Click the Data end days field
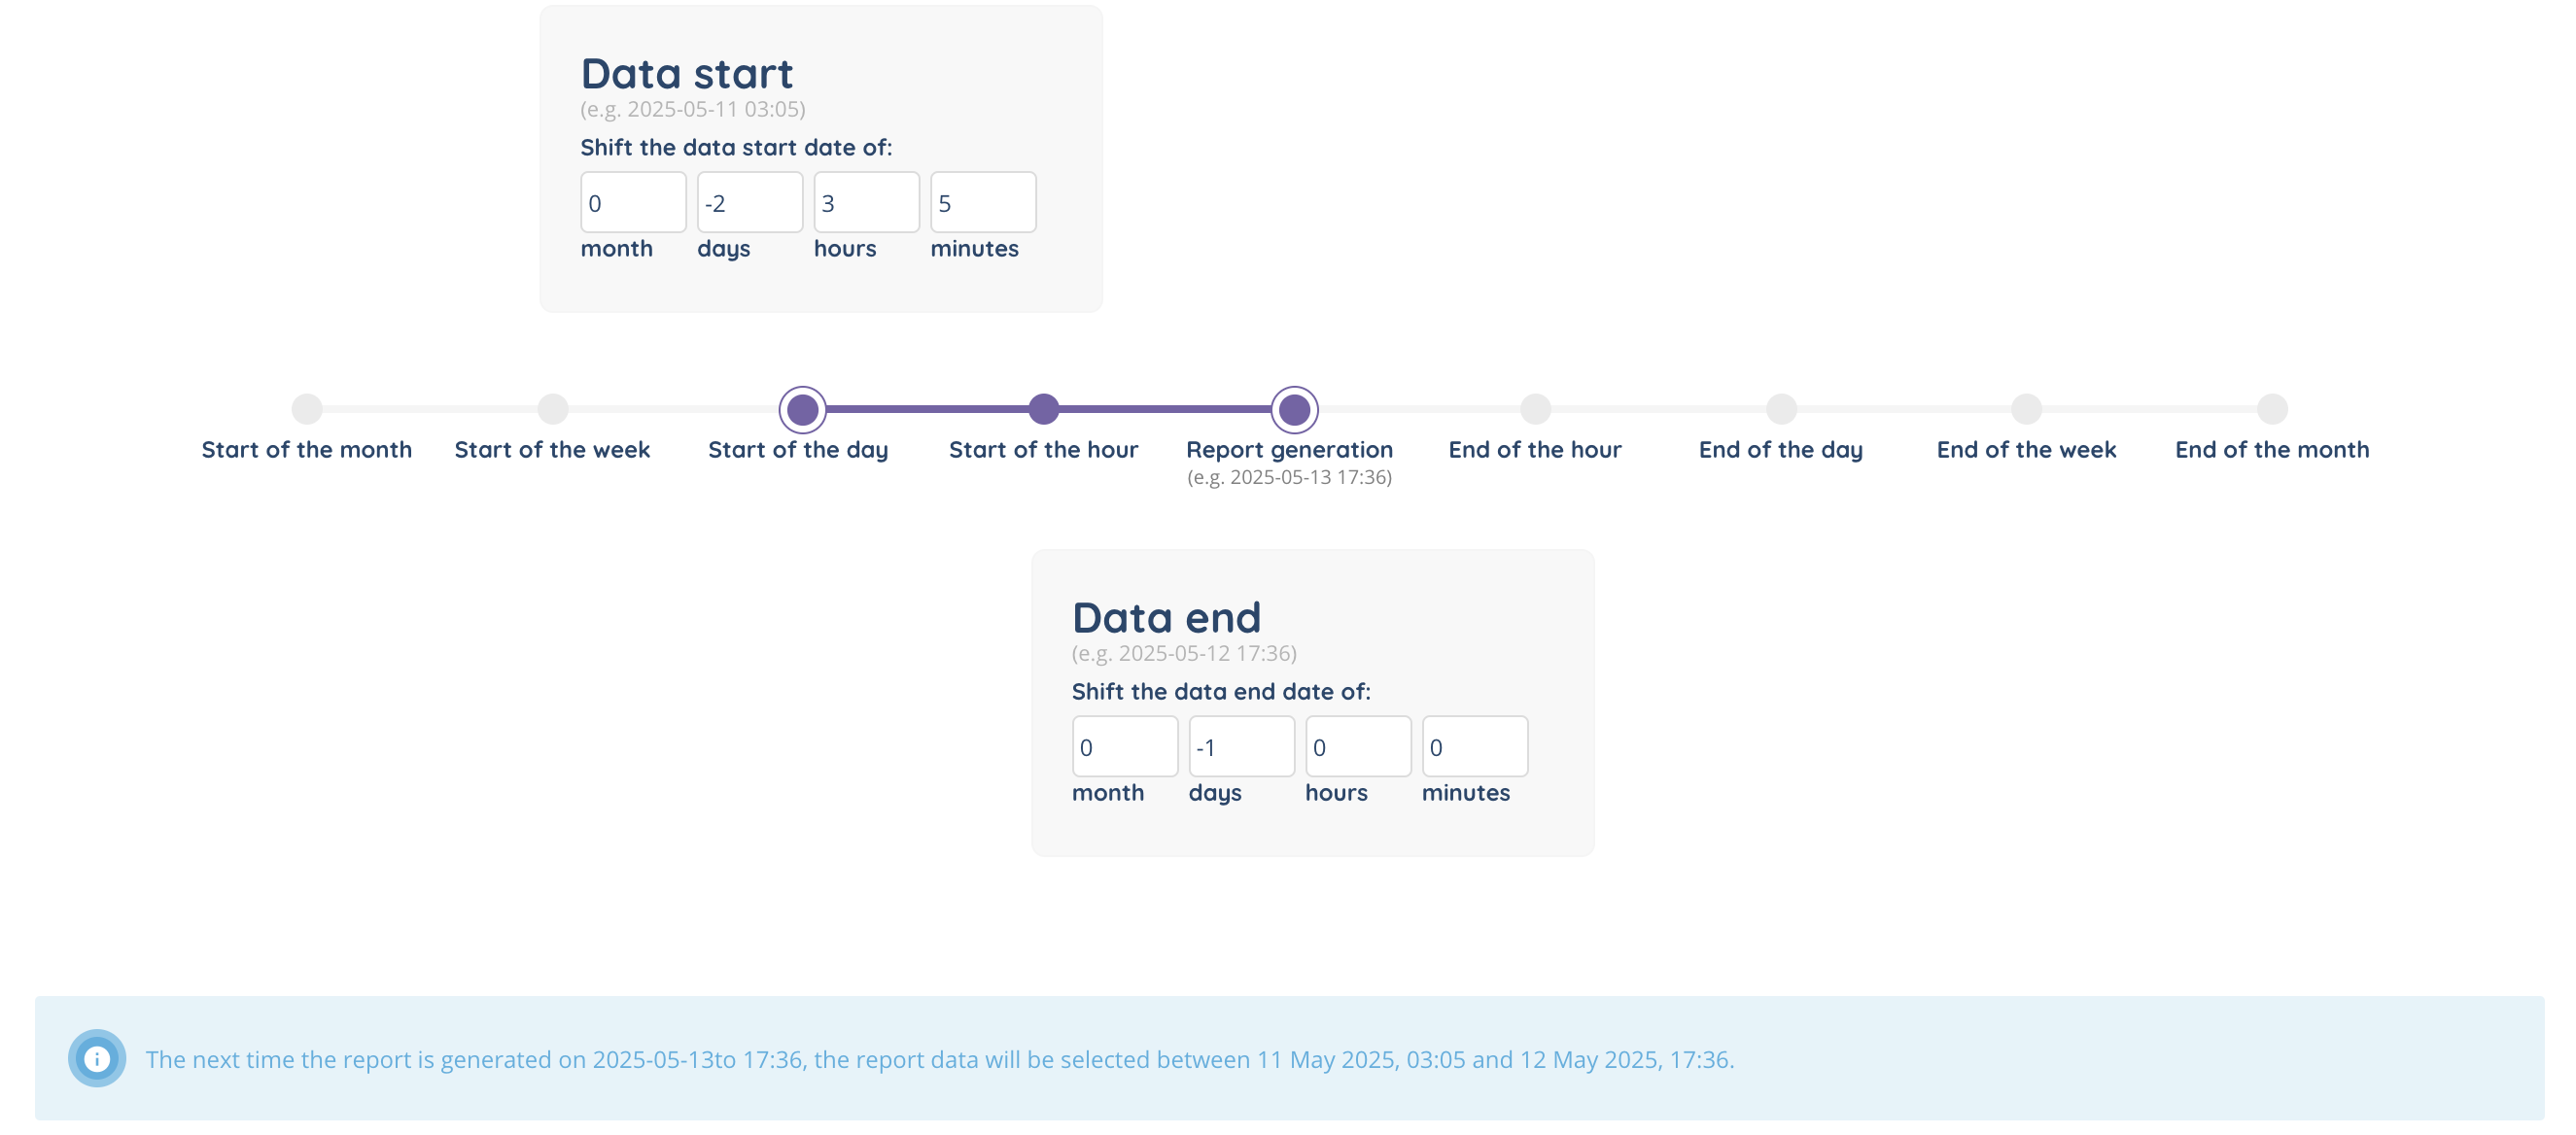Screen dimensions: 2576x1135 pos(1241,747)
